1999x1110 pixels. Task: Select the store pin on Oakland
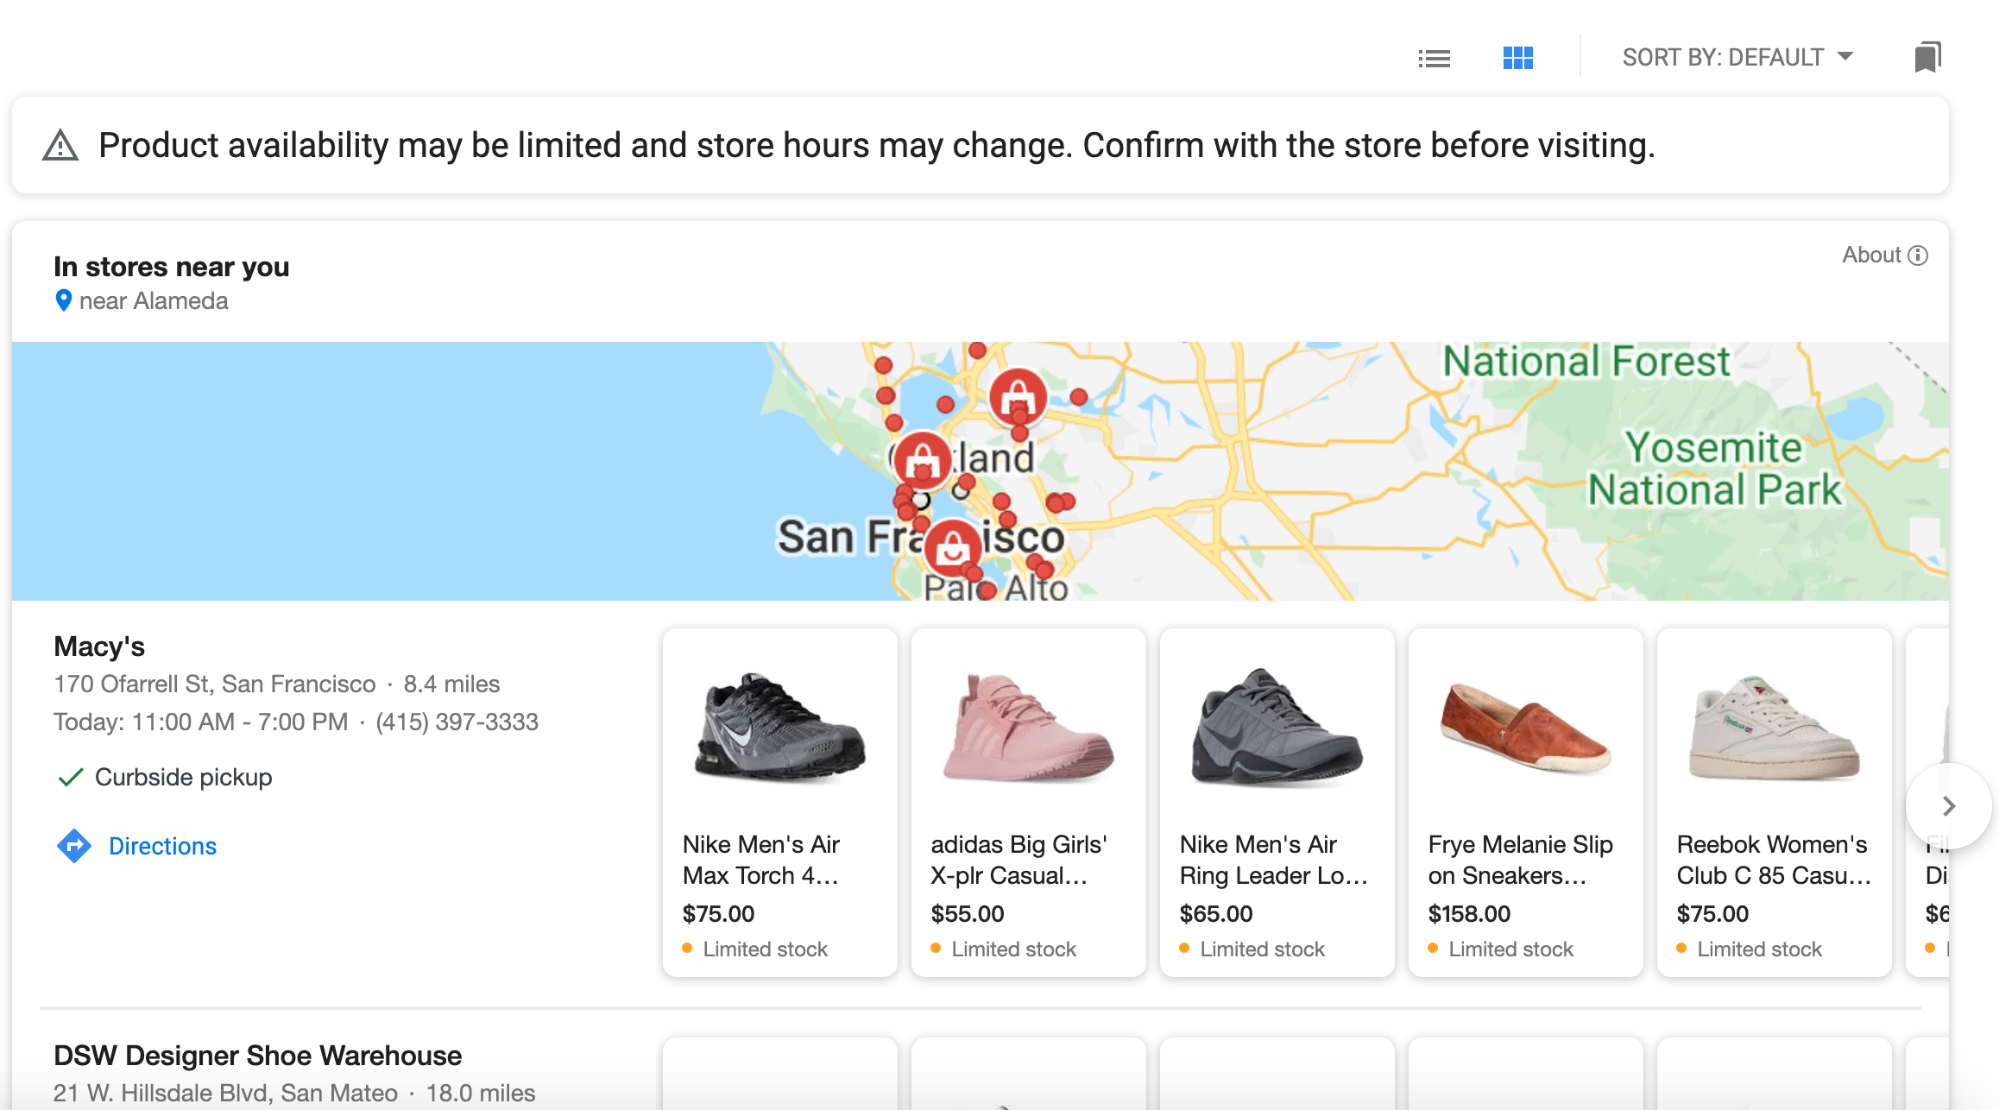pos(922,461)
